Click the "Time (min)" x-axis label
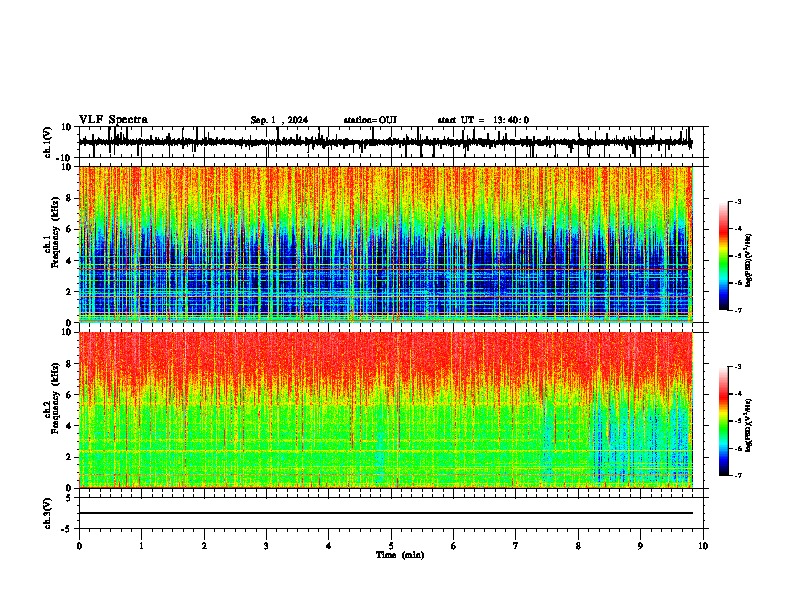The height and width of the screenshot is (612, 792). pos(400,555)
